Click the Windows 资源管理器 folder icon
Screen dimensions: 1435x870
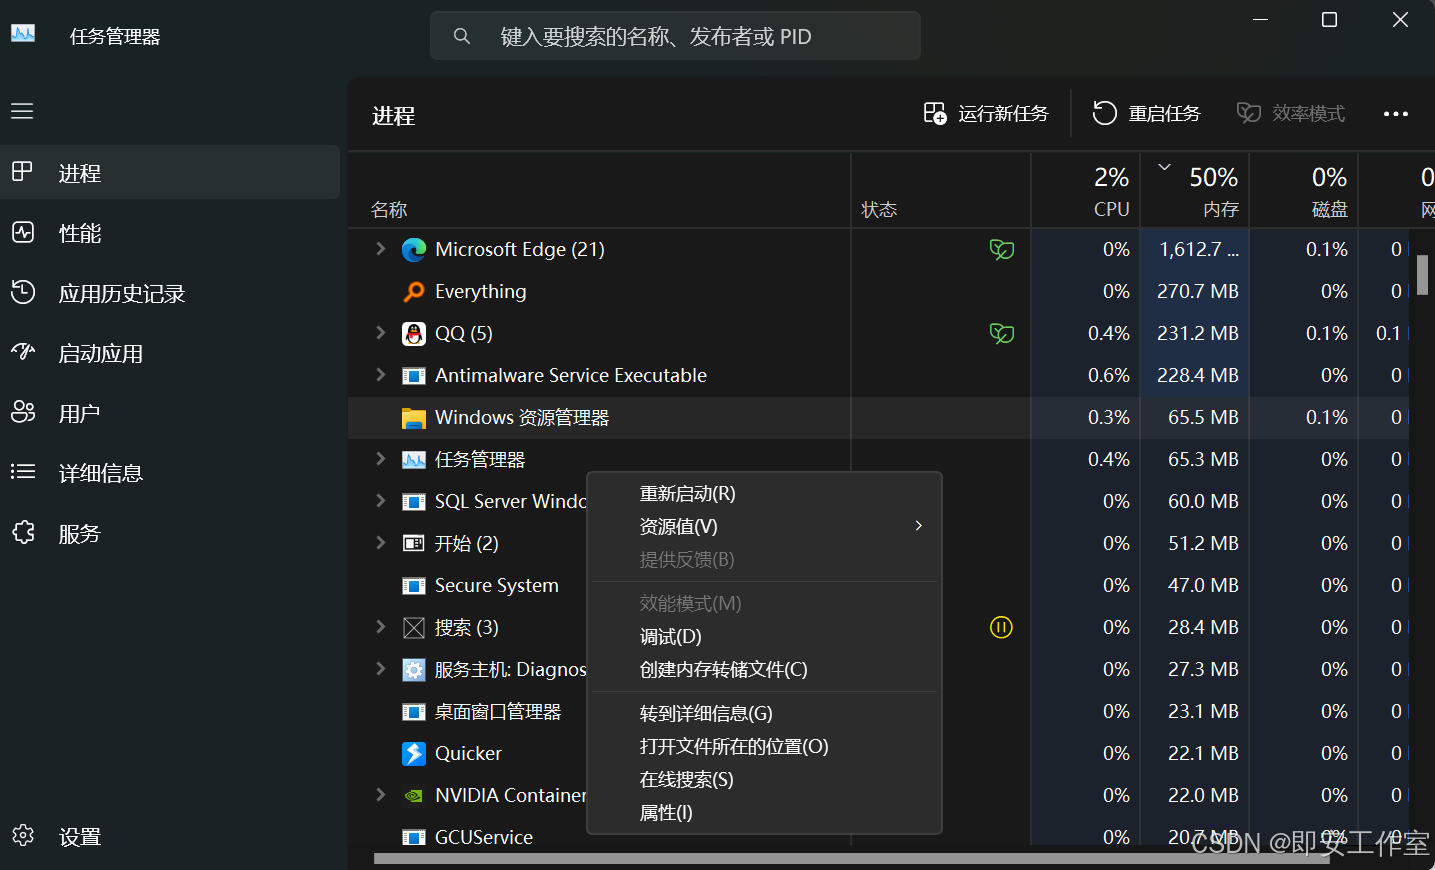(x=413, y=418)
